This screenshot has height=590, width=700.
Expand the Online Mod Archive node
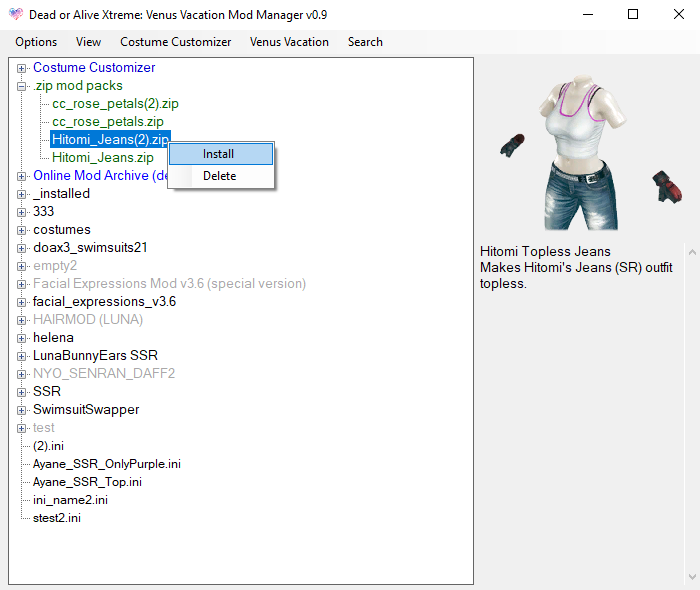[21, 176]
